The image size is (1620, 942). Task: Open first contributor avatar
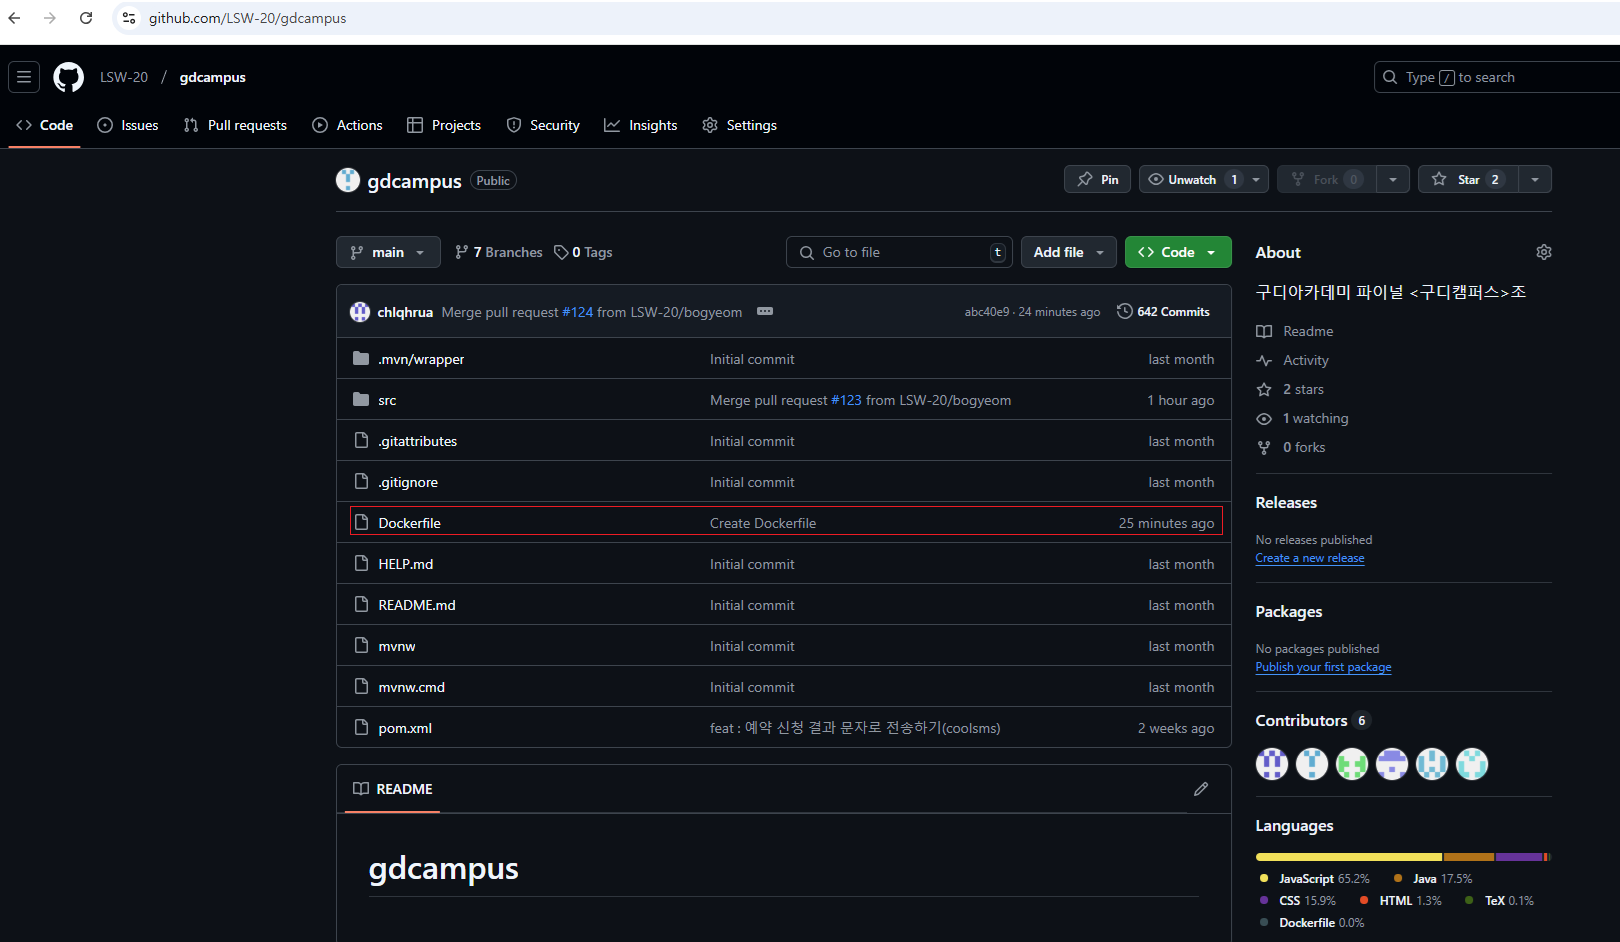pyautogui.click(x=1272, y=764)
